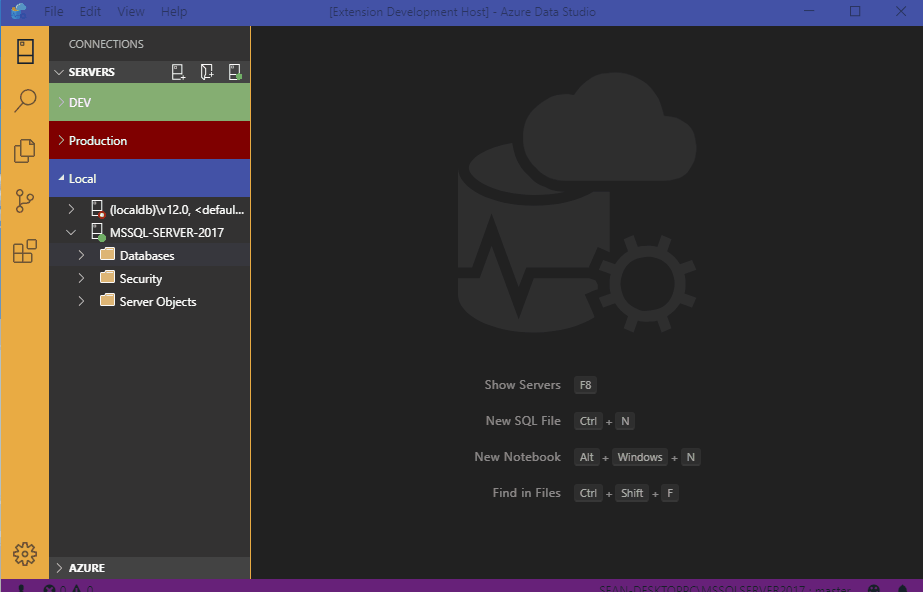
Task: Click the Production group label
Action: [98, 141]
